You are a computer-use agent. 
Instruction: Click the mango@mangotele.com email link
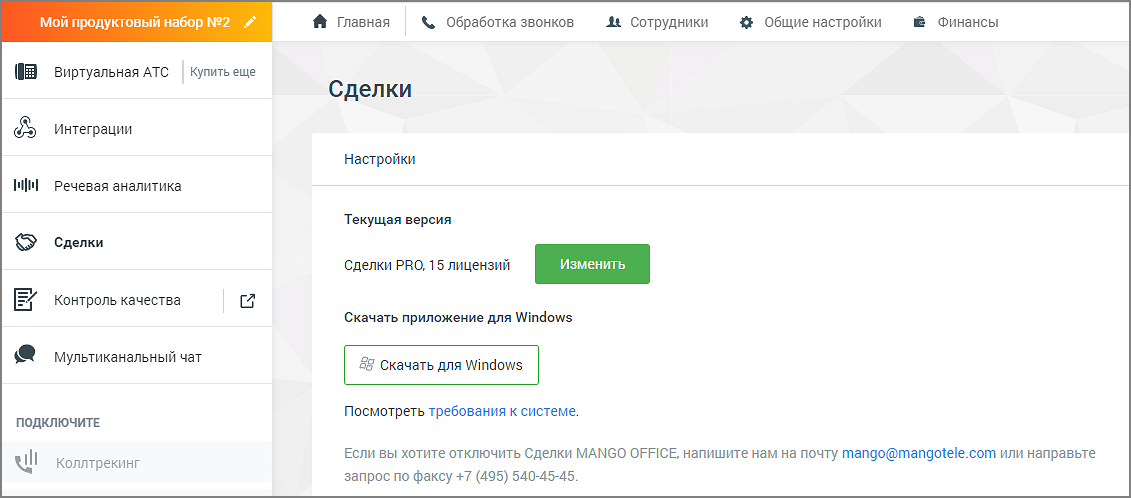pyautogui.click(x=919, y=453)
